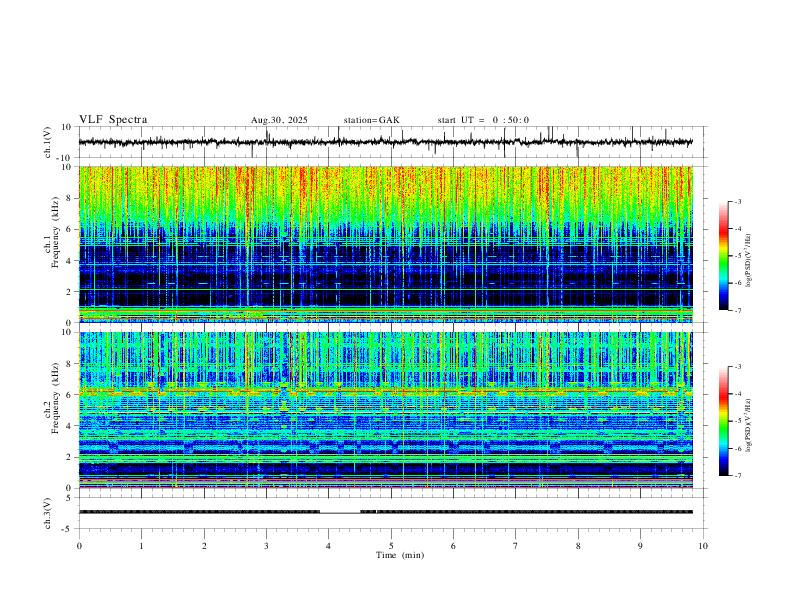Click time axis tick label "0"
The width and height of the screenshot is (792, 612).
[79, 546]
